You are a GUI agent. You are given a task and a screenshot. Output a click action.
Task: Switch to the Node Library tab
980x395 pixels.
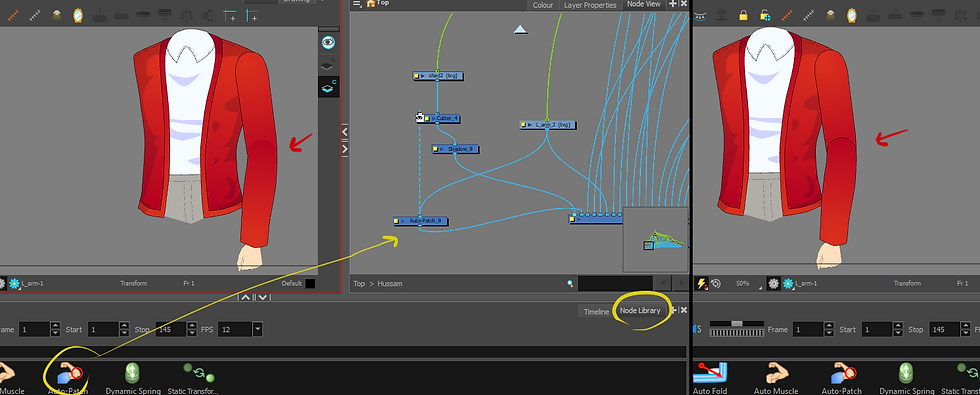tap(640, 311)
